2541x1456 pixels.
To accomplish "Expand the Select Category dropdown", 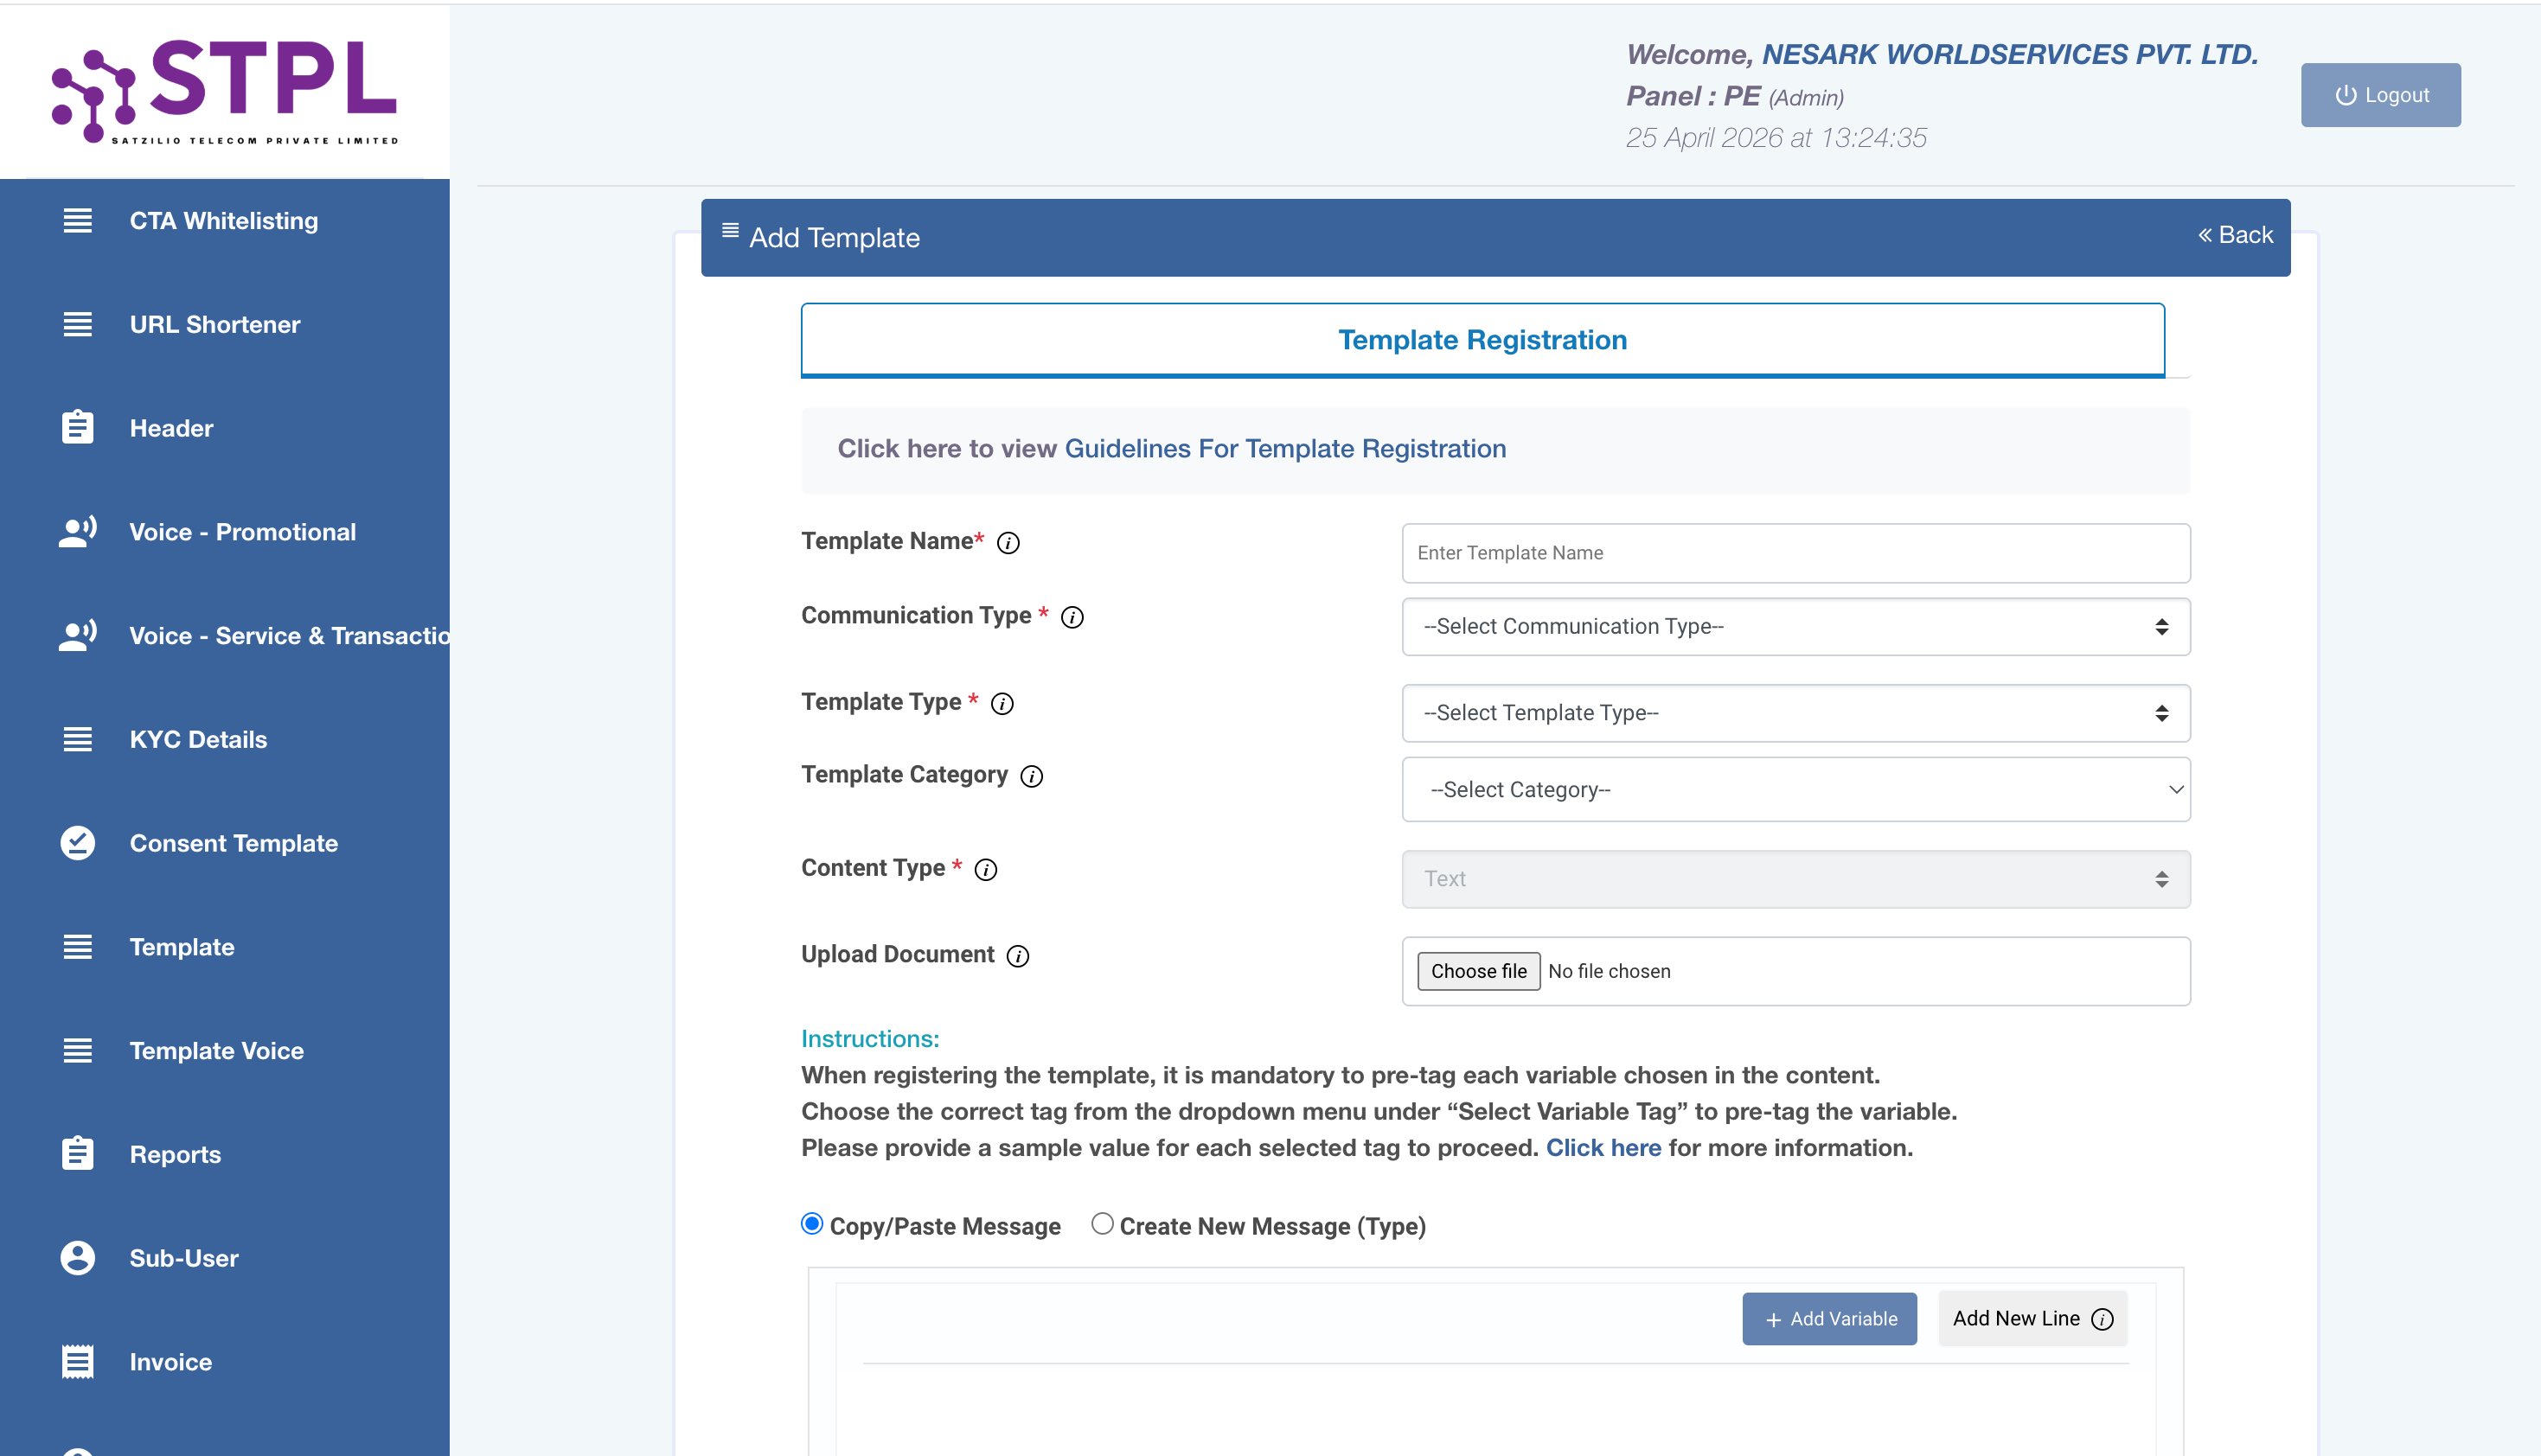I will pos(1796,789).
